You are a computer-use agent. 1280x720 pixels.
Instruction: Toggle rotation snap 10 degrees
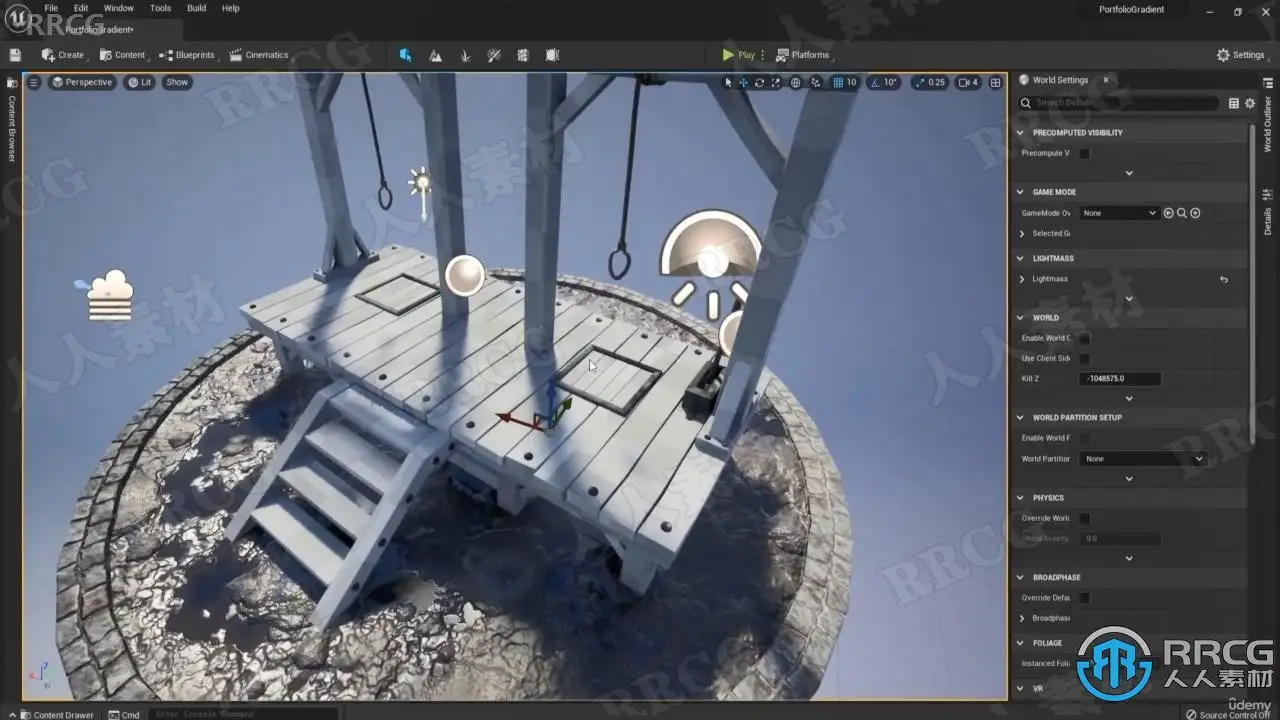click(x=884, y=82)
